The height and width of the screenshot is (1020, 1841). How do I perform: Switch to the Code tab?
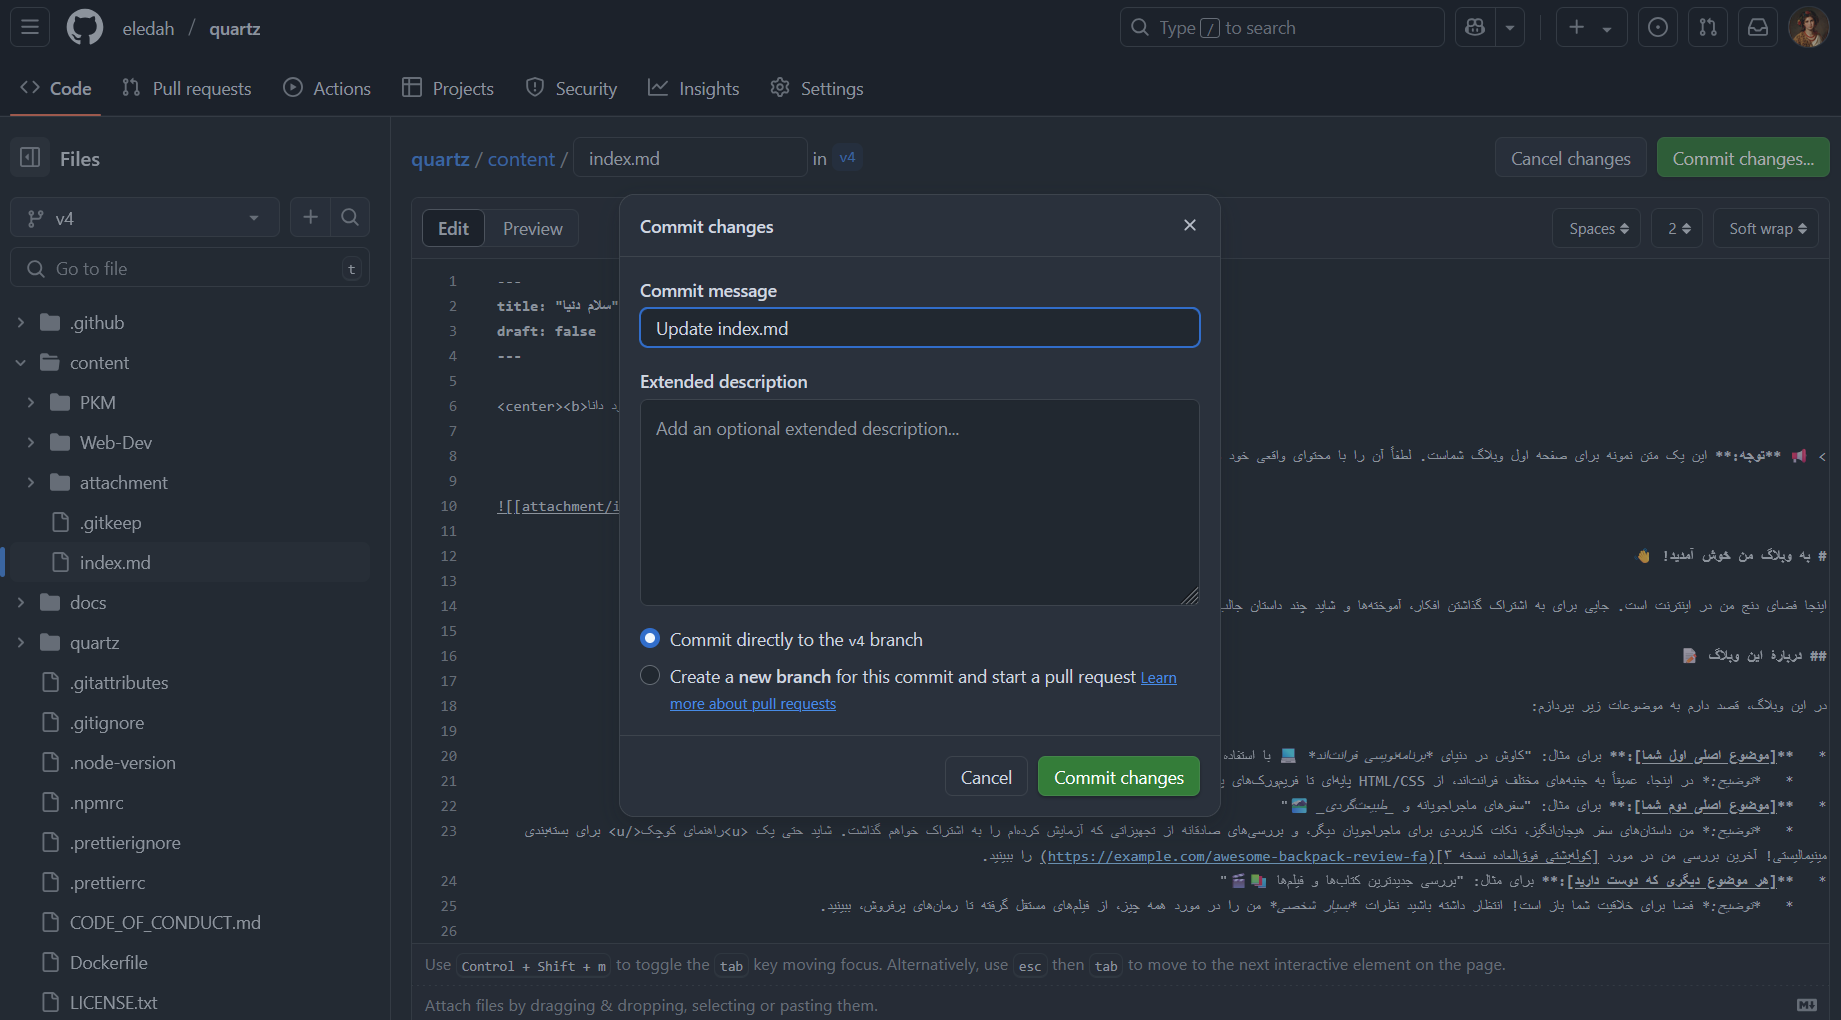(x=56, y=88)
